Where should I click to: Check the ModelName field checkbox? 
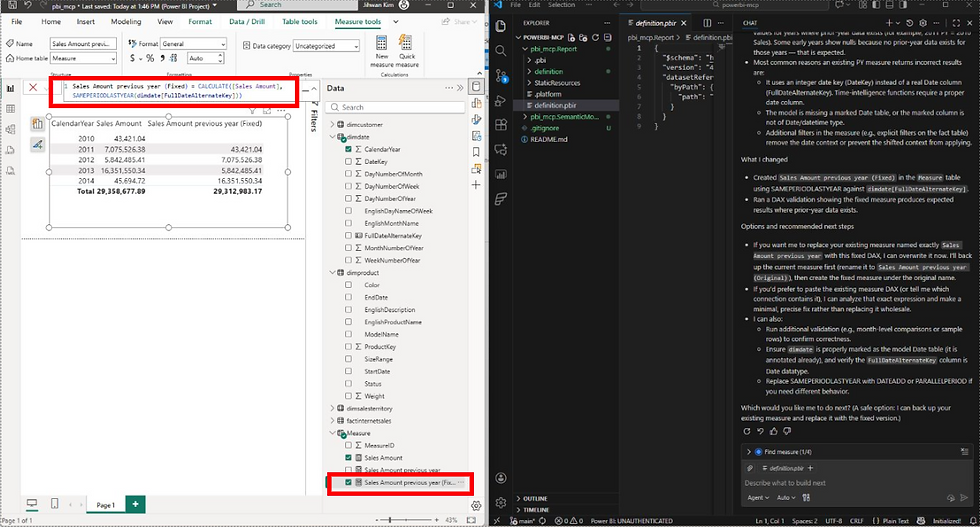pyautogui.click(x=348, y=334)
